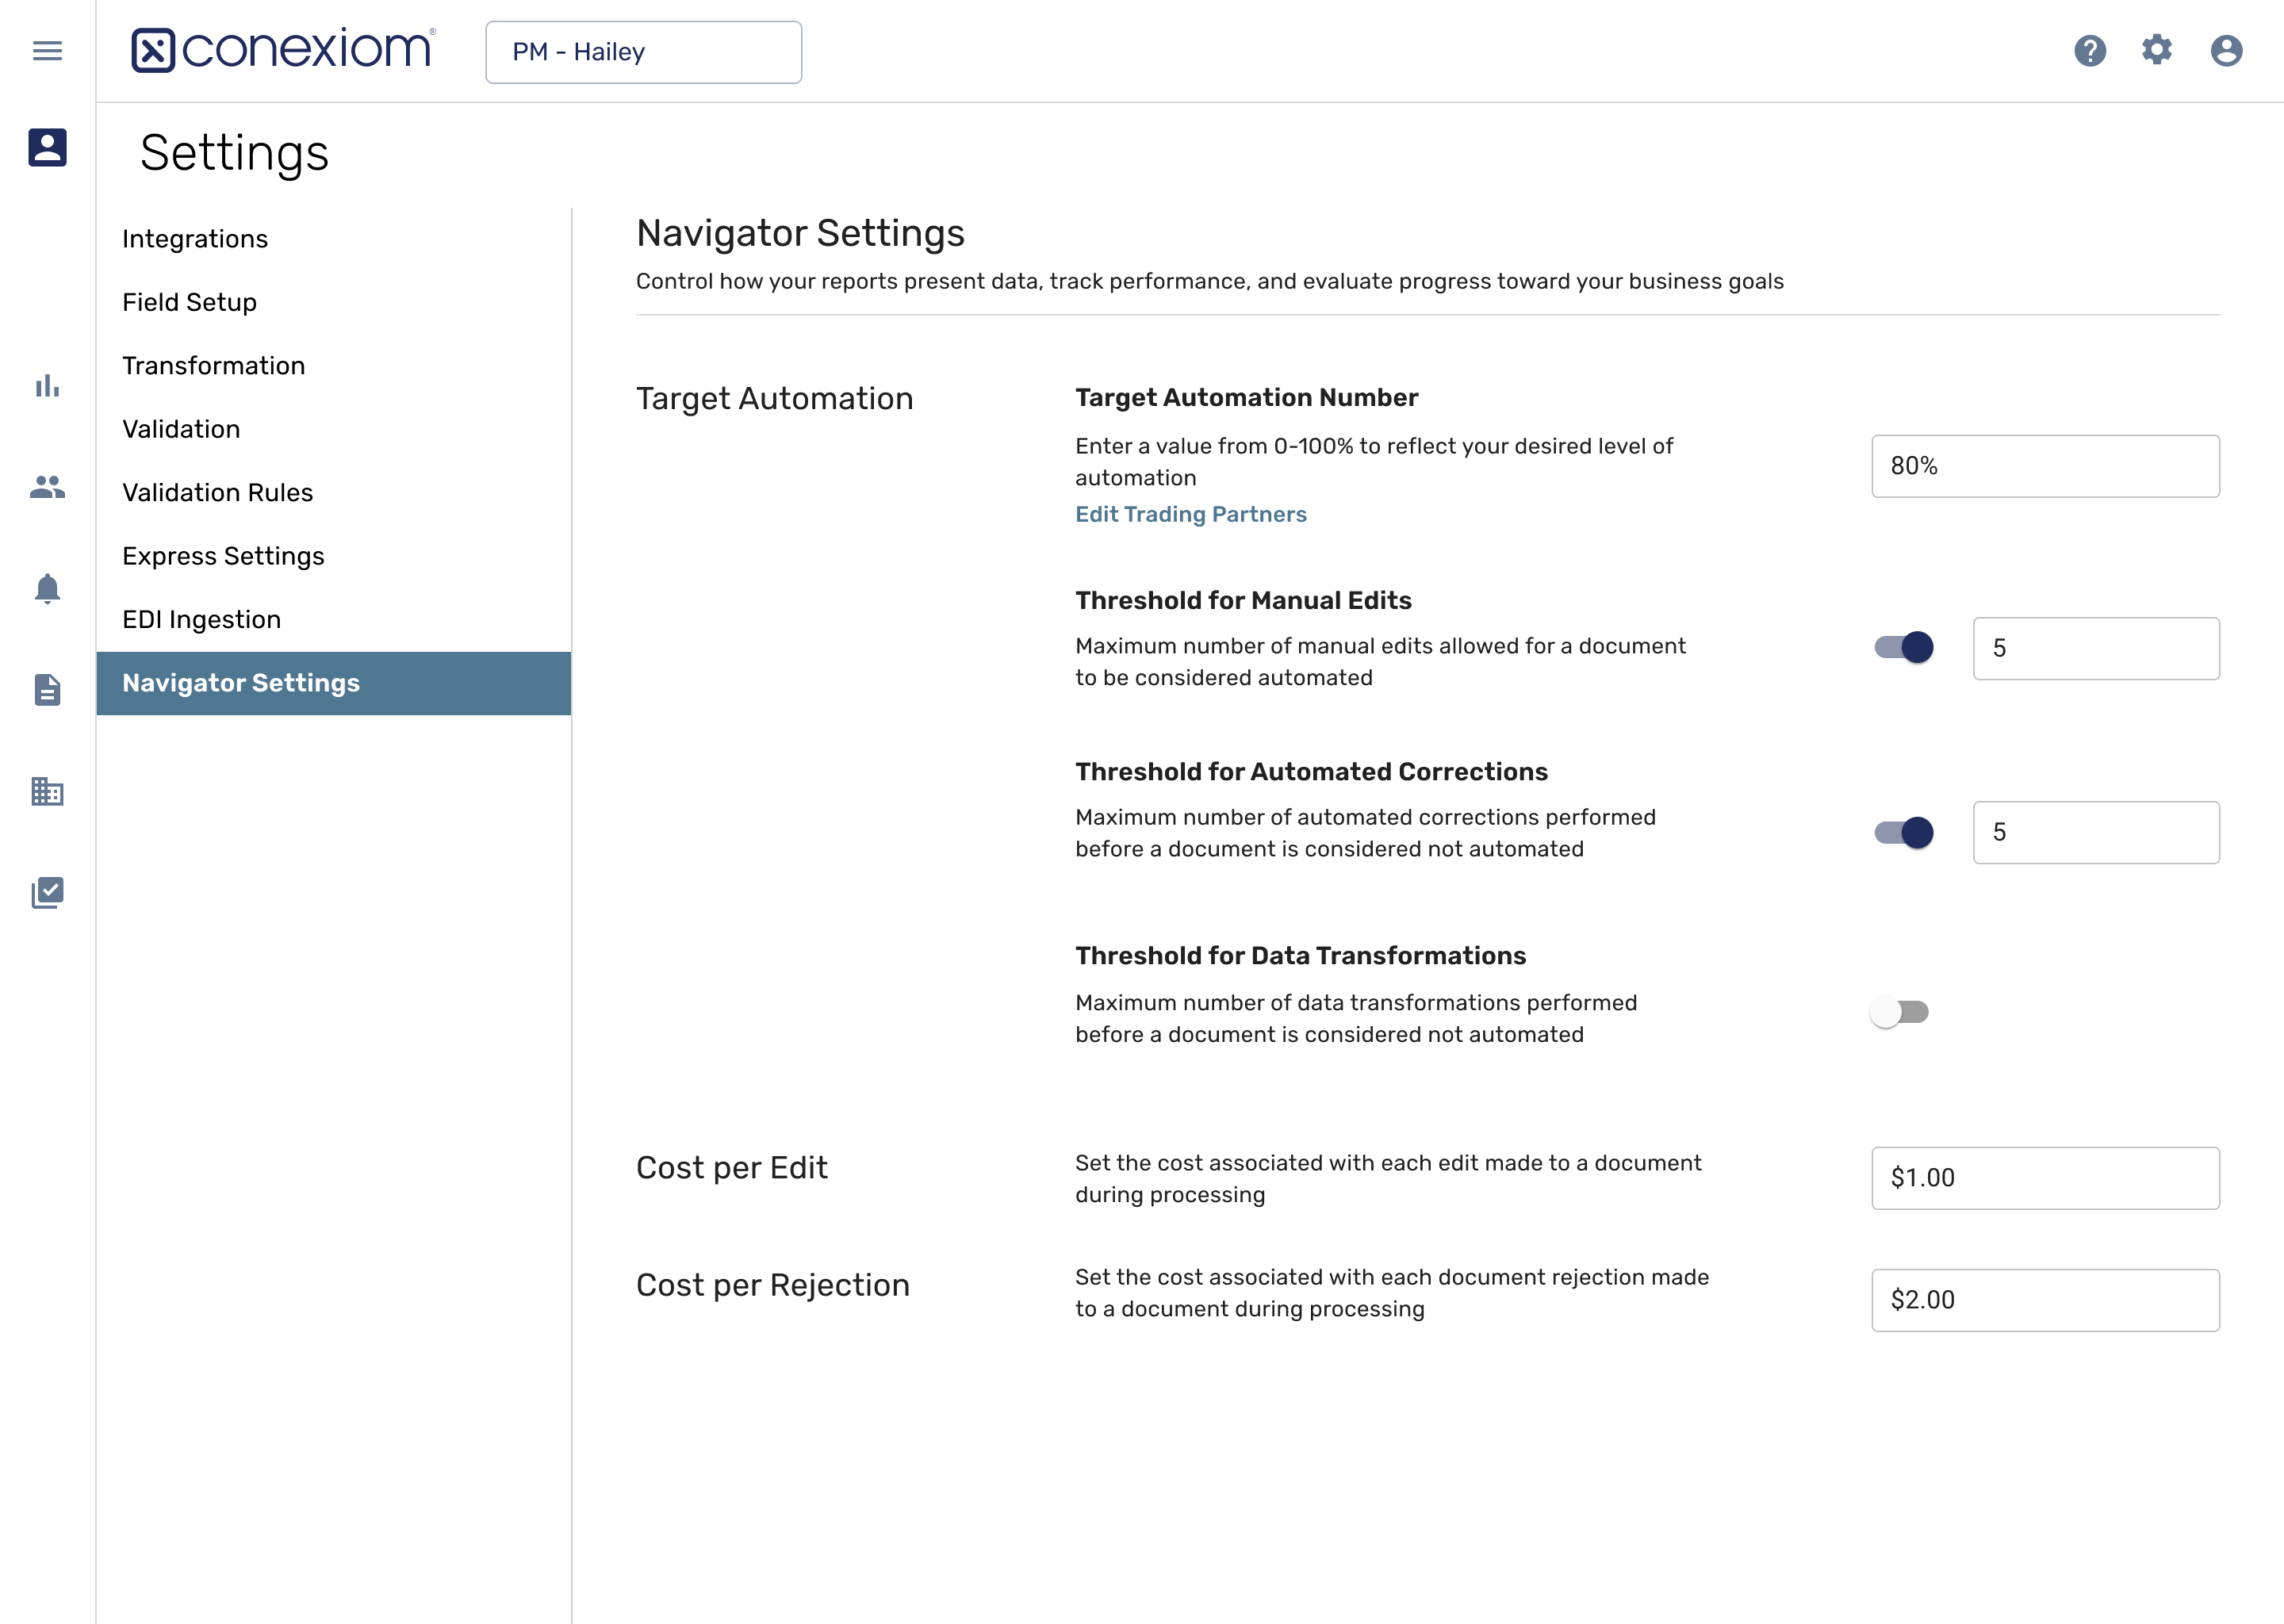The height and width of the screenshot is (1624, 2284).
Task: Open the hamburger menu icon
Action: pos(47,50)
